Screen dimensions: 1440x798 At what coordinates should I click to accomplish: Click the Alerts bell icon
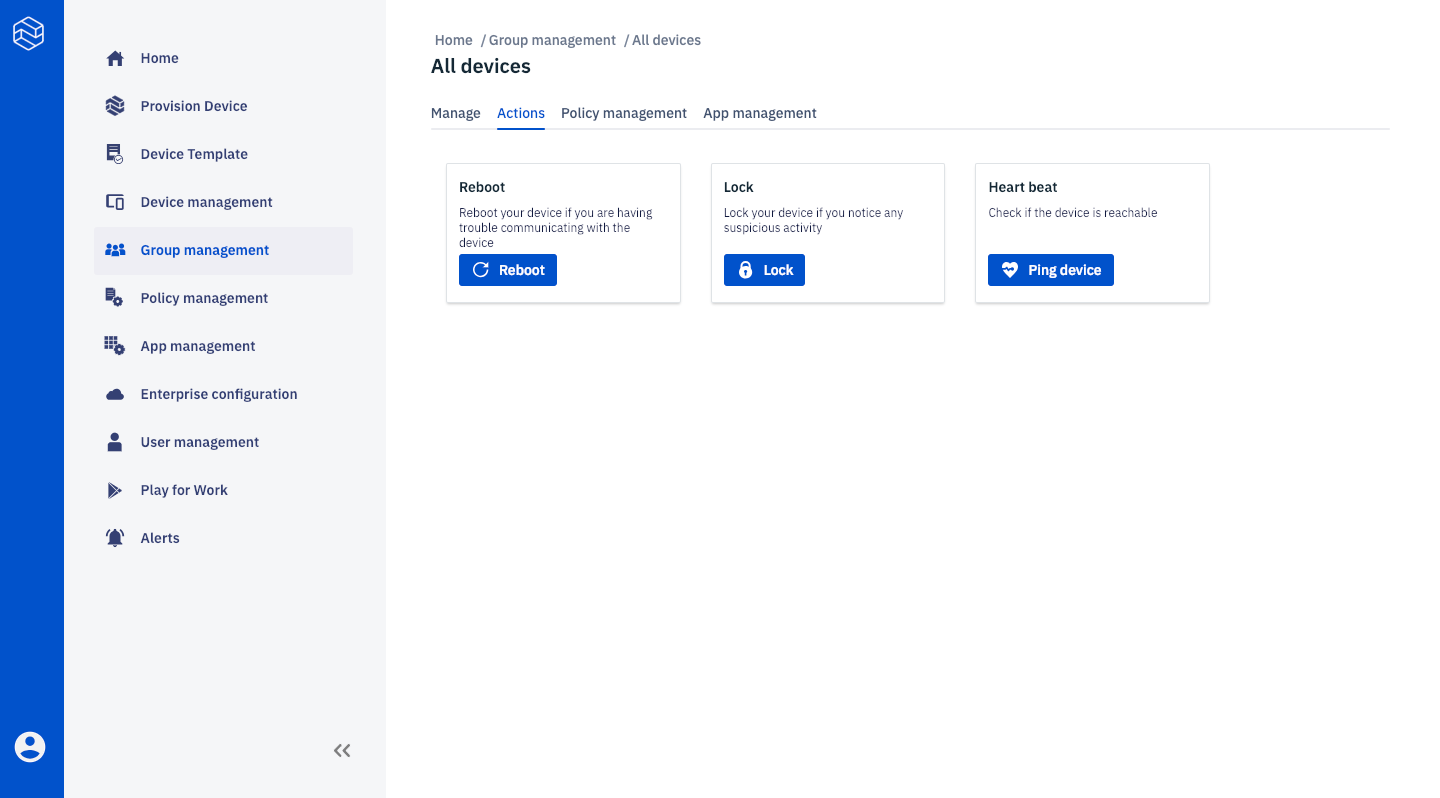[x=115, y=538]
